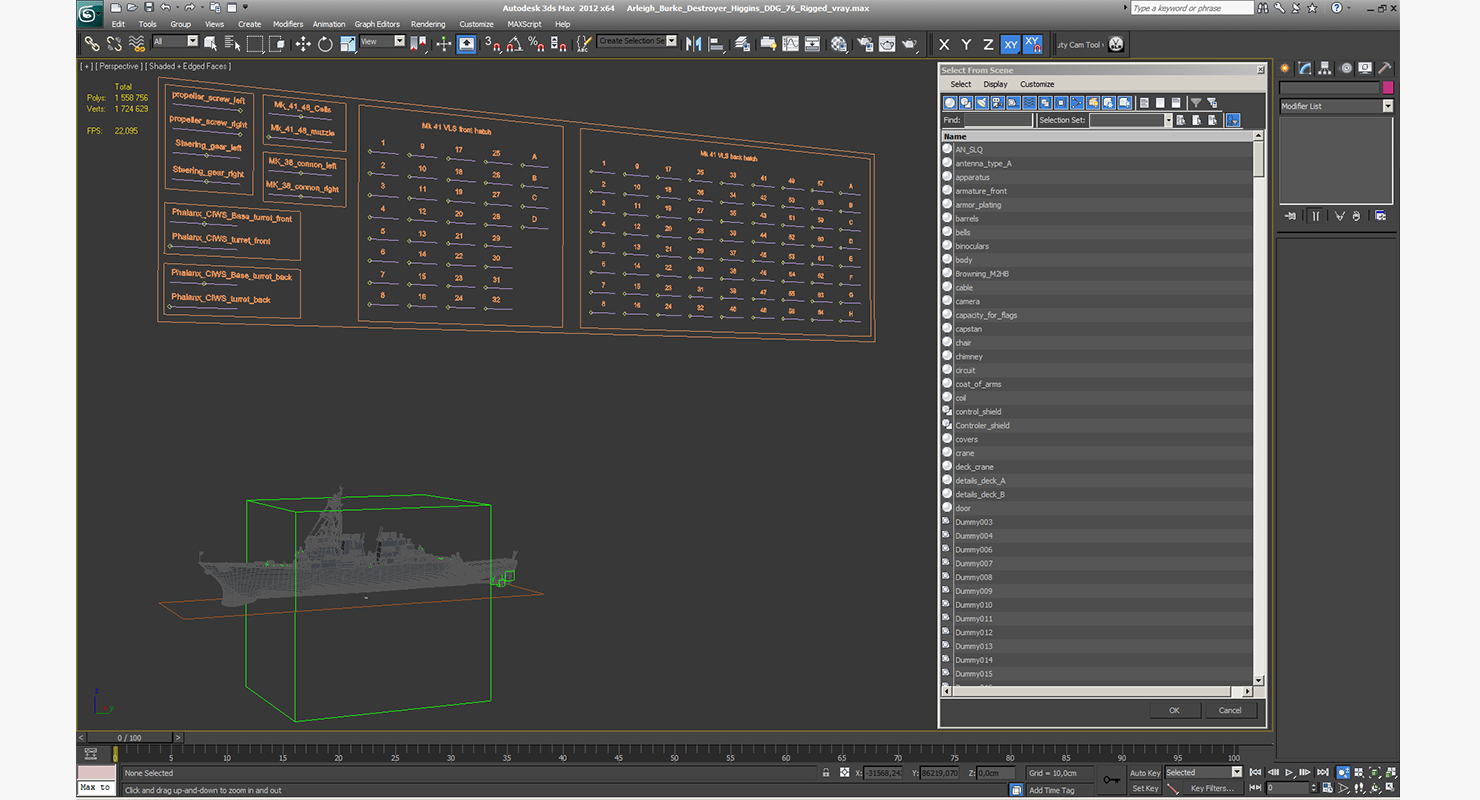The width and height of the screenshot is (1480, 800).
Task: Click Play Animation button
Action: click(x=1290, y=772)
